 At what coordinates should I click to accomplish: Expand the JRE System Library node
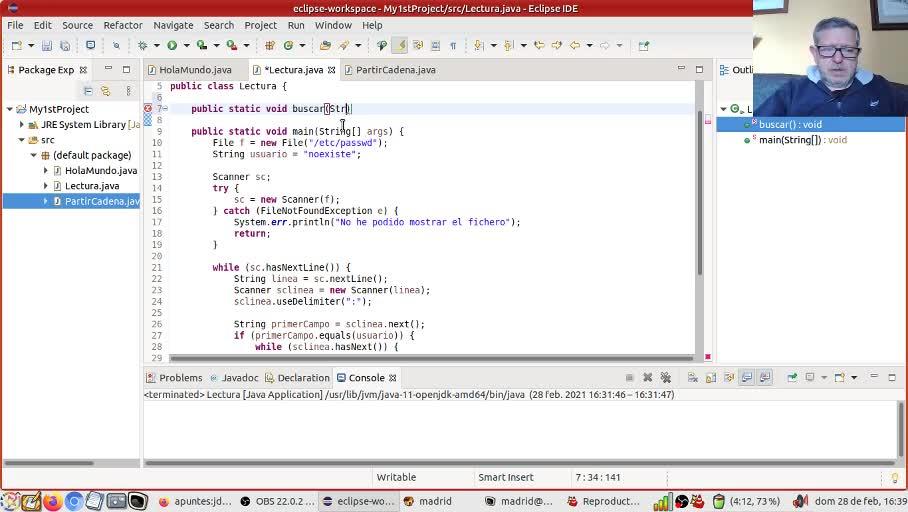[x=21, y=125]
